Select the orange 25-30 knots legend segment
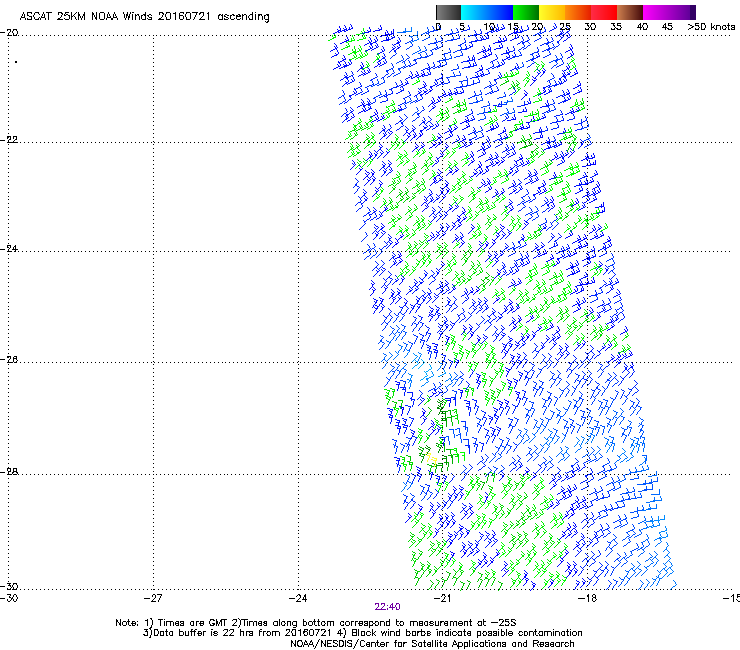The width and height of the screenshot is (740, 650). [578, 12]
